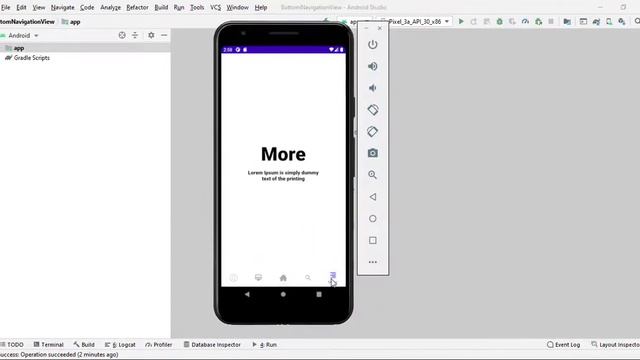Tap the More icon in app bottom navigation
Screen dimensions: 640x360
pos(333,277)
